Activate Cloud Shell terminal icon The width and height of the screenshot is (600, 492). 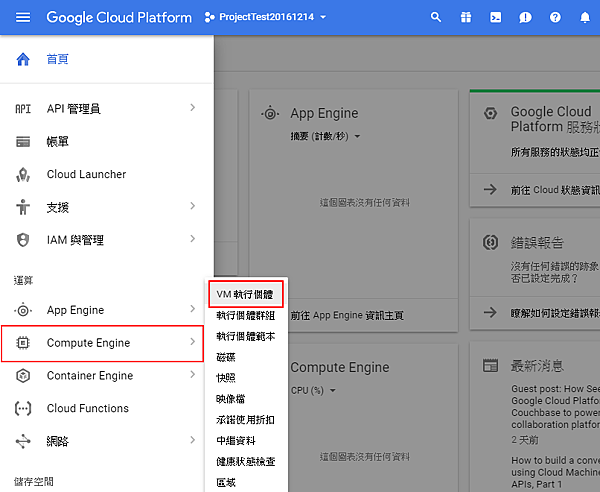[x=495, y=18]
